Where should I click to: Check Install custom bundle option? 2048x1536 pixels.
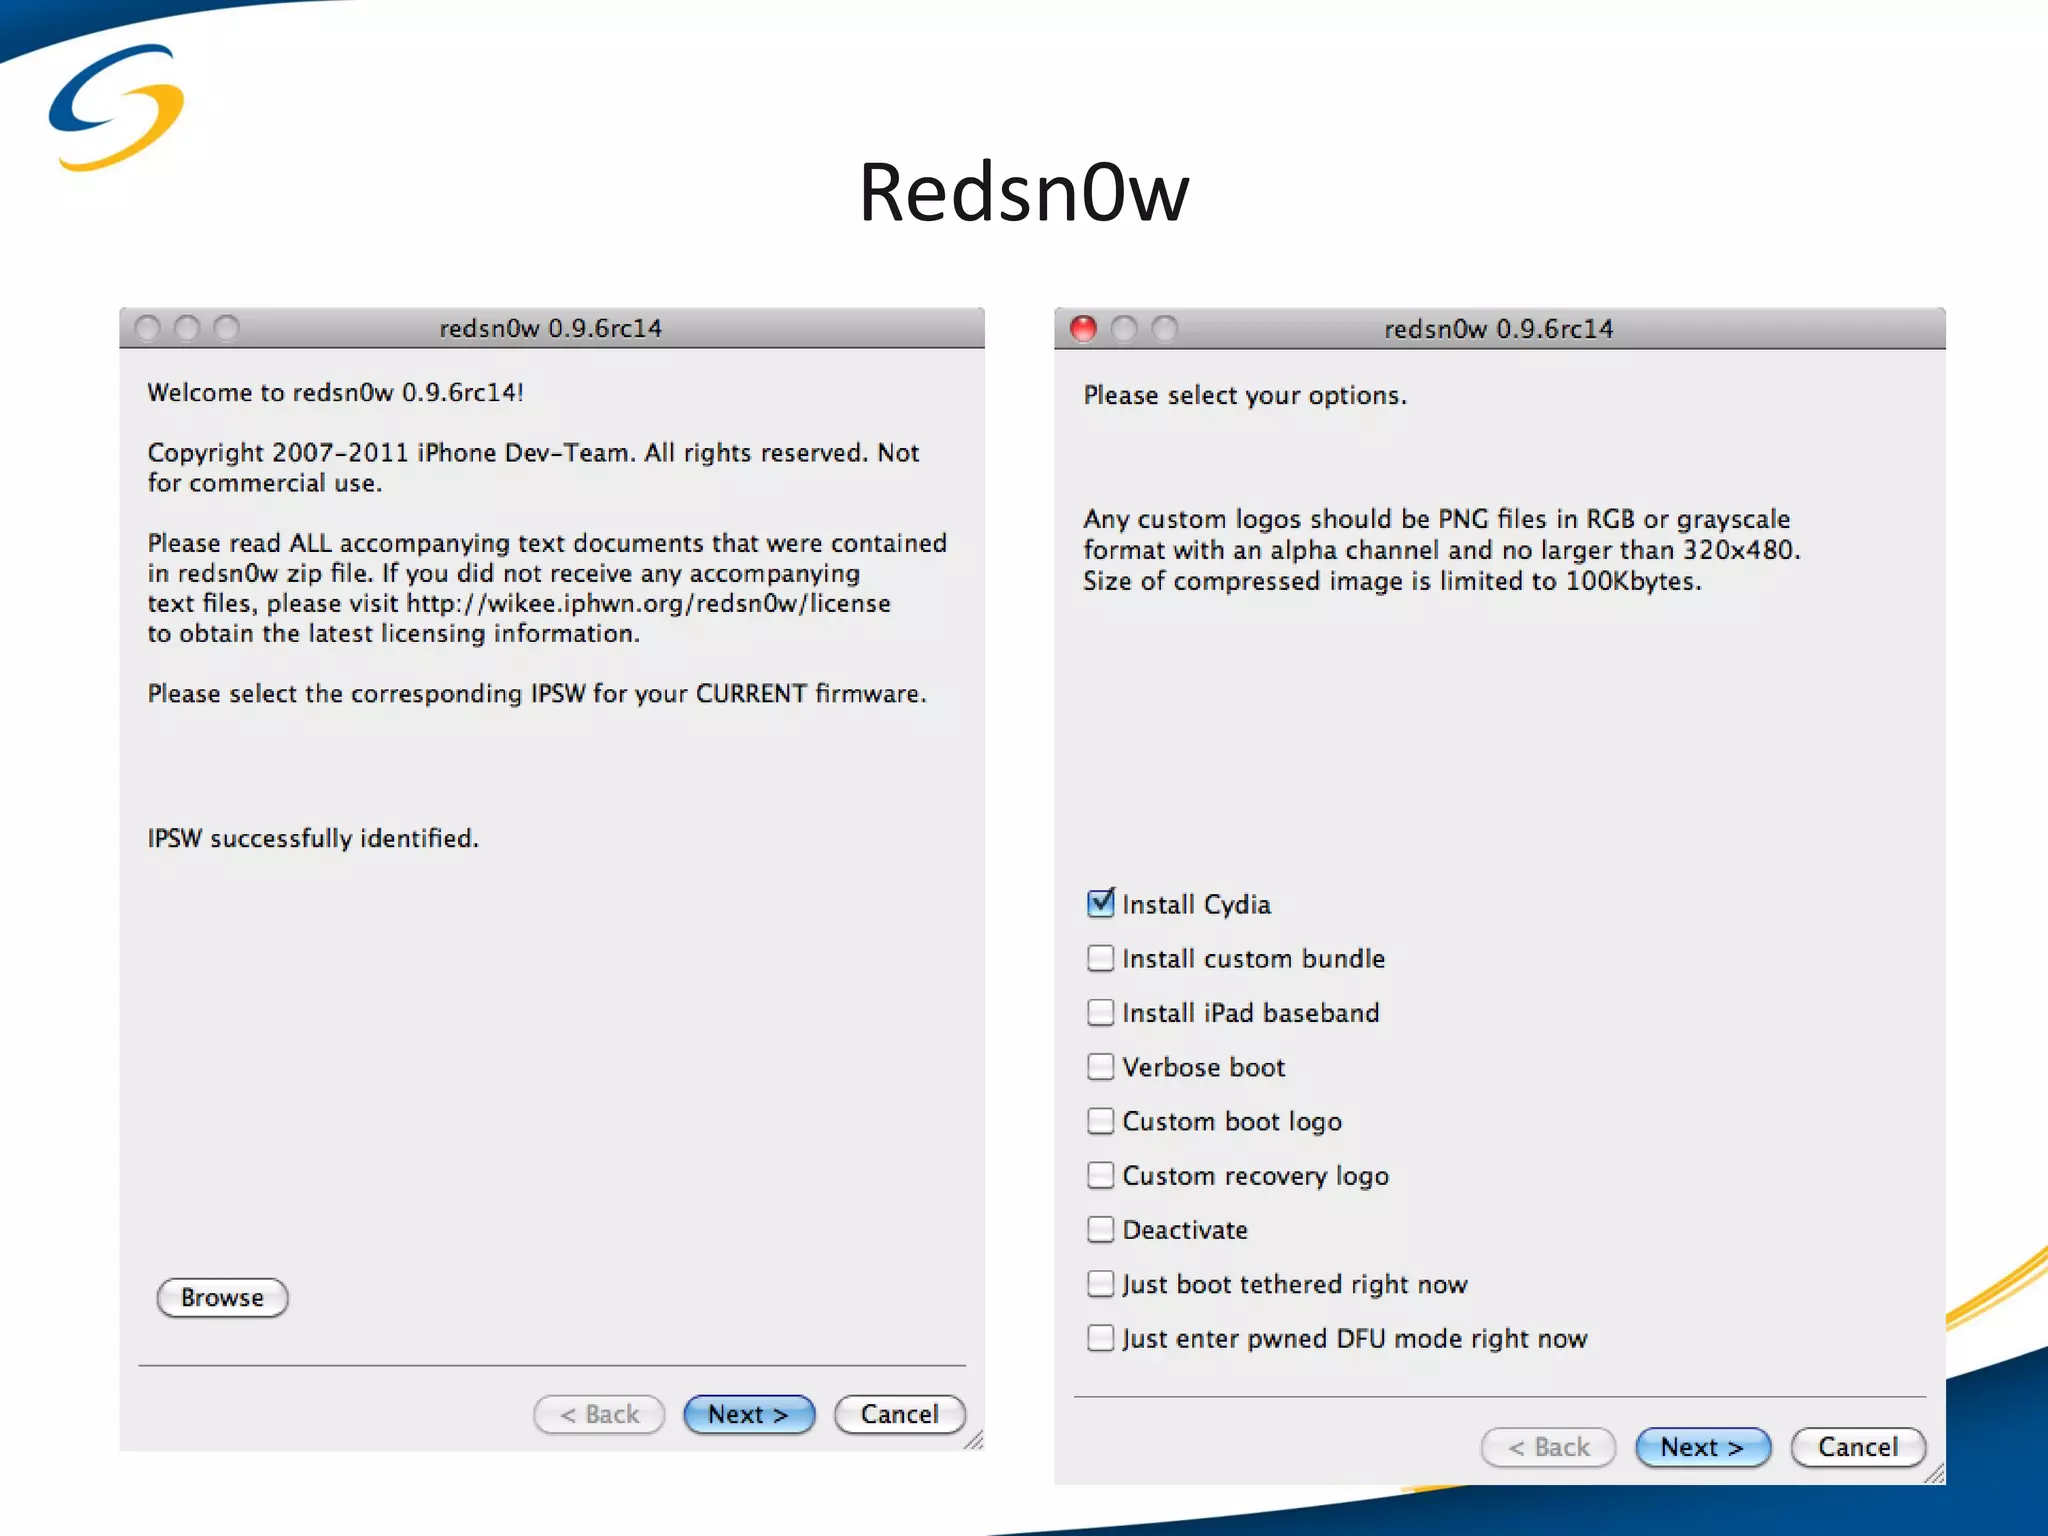tap(1100, 958)
